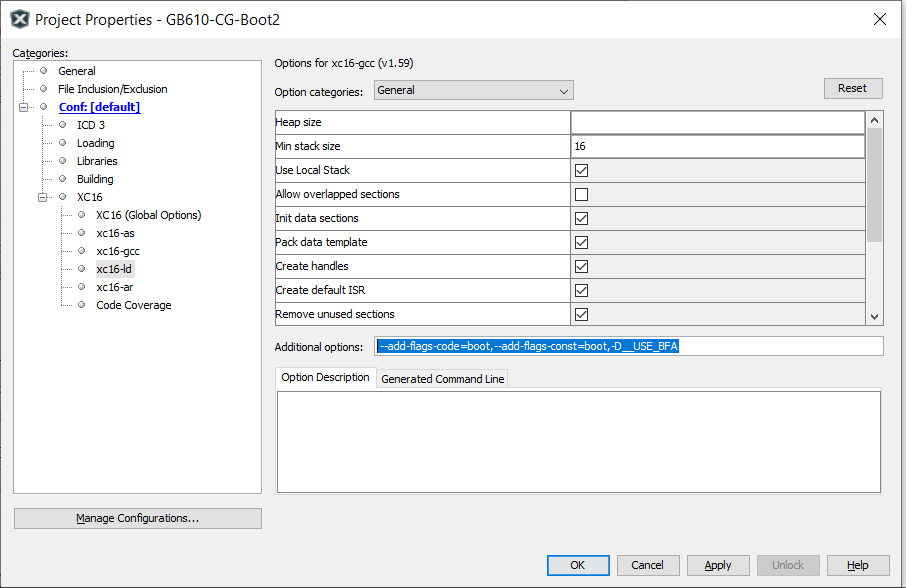Open the Libraries category
Image resolution: width=906 pixels, height=588 pixels.
tap(97, 161)
